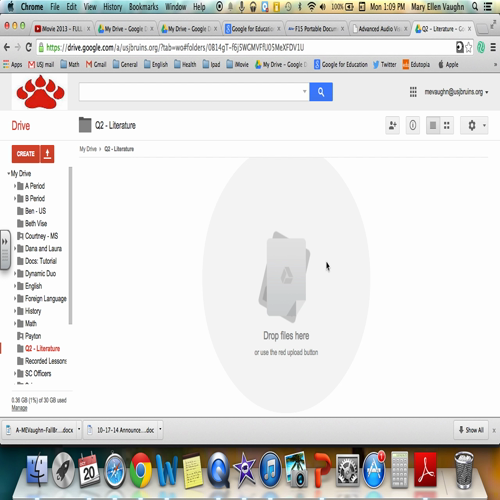Expand the English folder in sidebar
The width and height of the screenshot is (500, 500).
(15, 286)
